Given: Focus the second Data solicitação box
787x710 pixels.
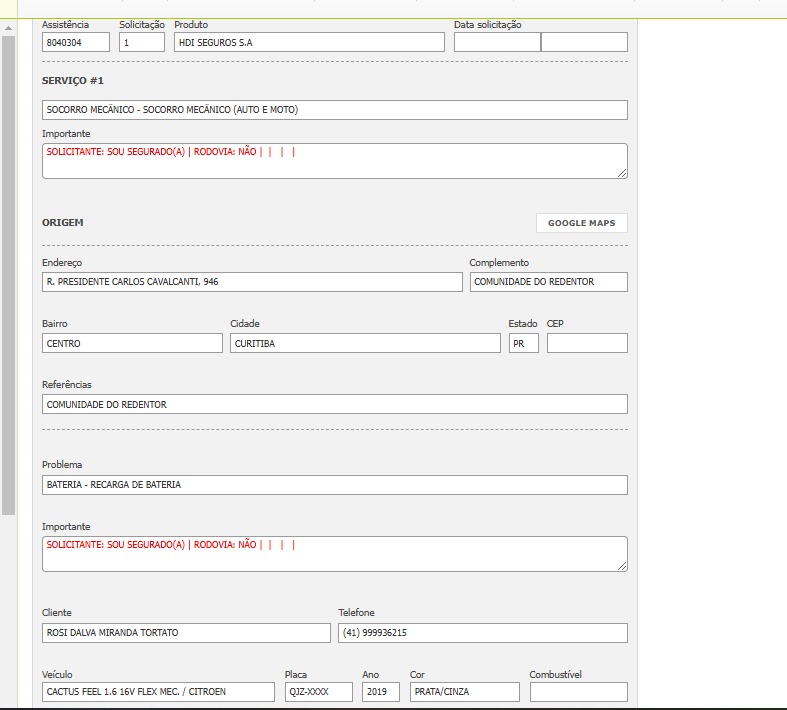Looking at the screenshot, I should click(x=584, y=42).
